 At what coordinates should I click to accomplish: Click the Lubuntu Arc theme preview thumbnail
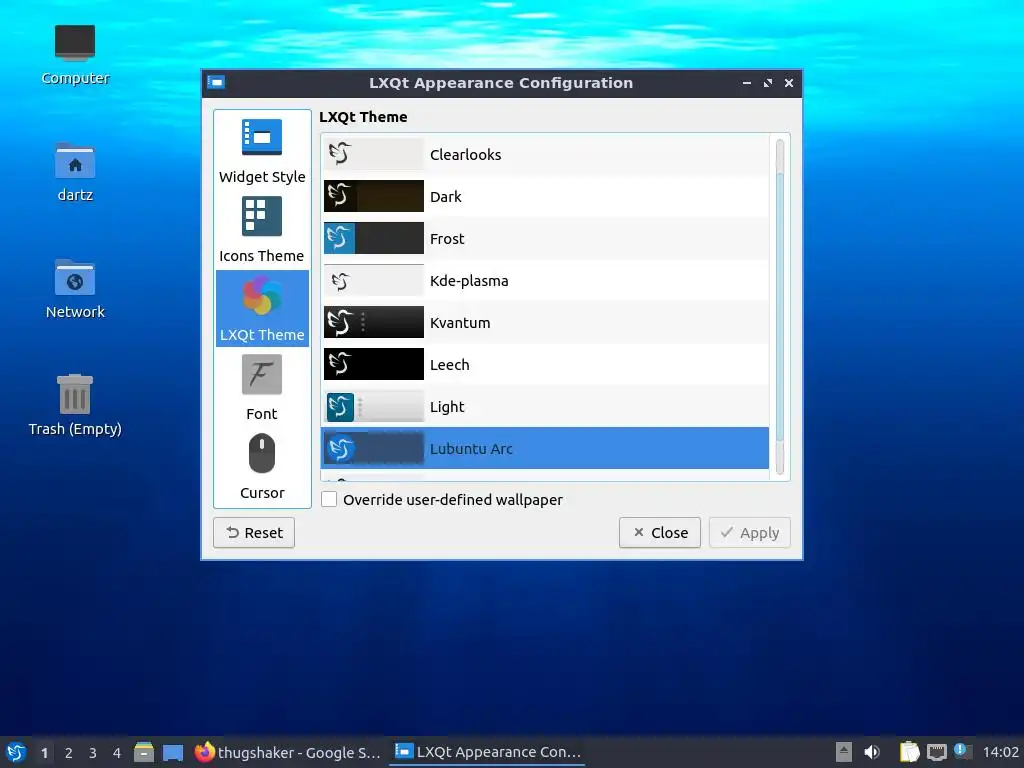point(374,448)
